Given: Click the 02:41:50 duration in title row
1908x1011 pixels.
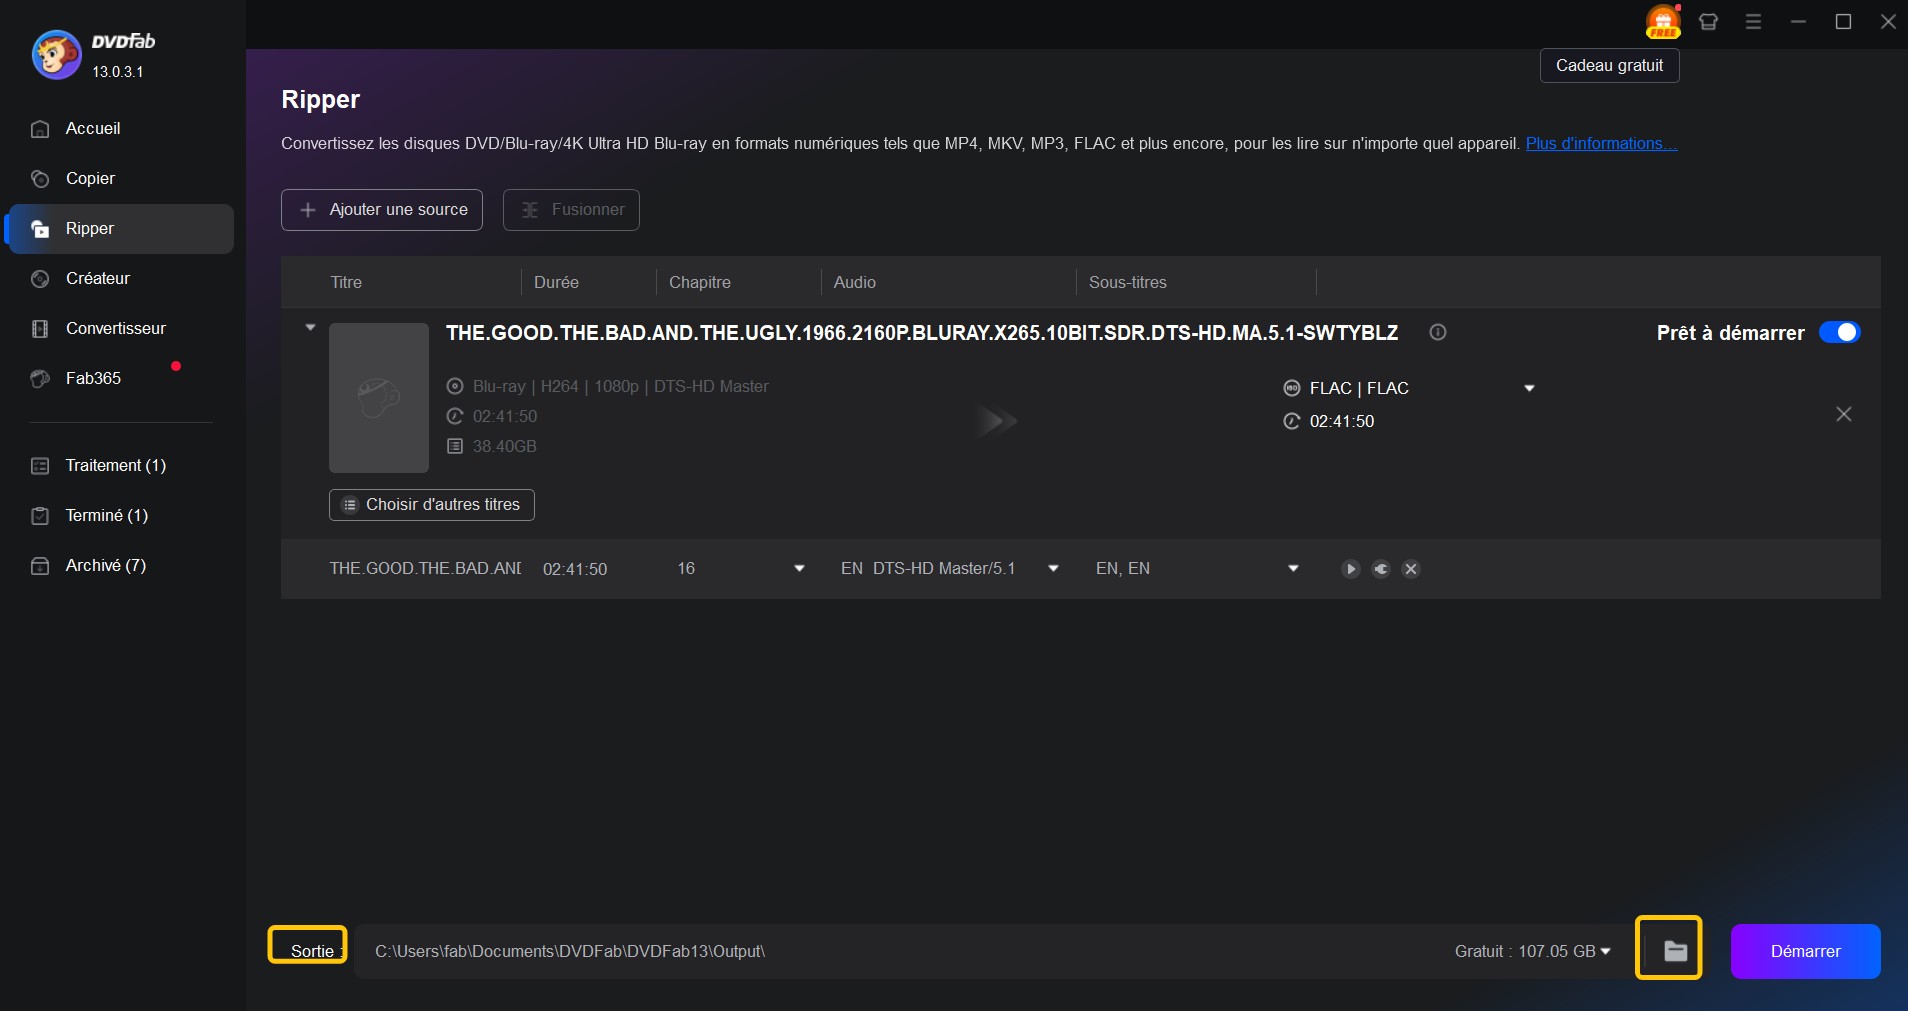Looking at the screenshot, I should [x=575, y=569].
